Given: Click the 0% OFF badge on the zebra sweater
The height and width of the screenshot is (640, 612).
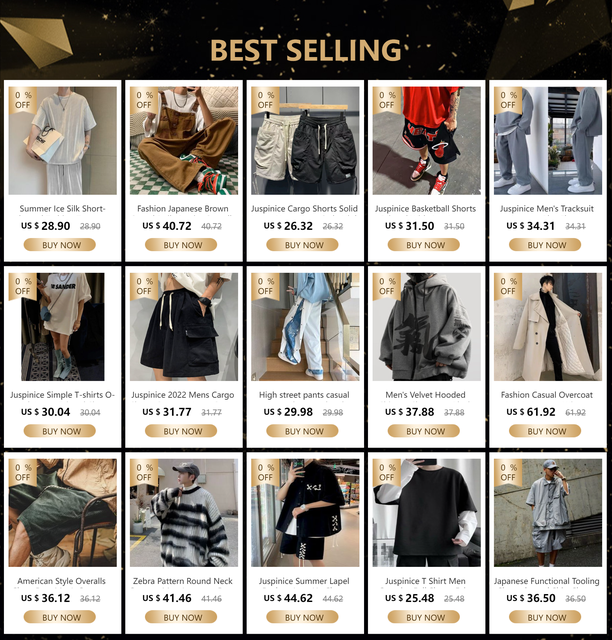Looking at the screenshot, I should click(144, 472).
